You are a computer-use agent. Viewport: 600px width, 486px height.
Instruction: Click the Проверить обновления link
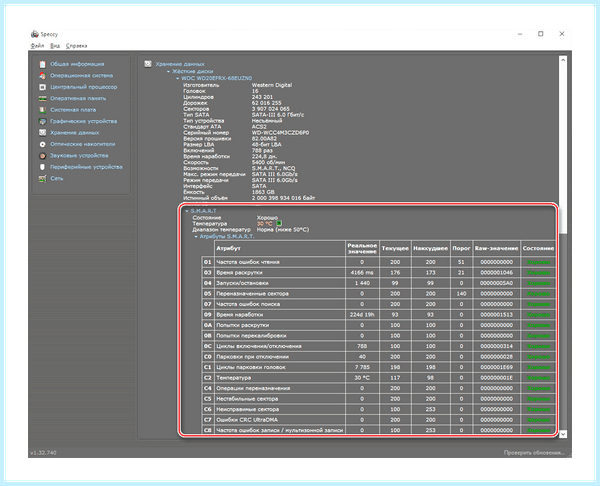coord(534,453)
